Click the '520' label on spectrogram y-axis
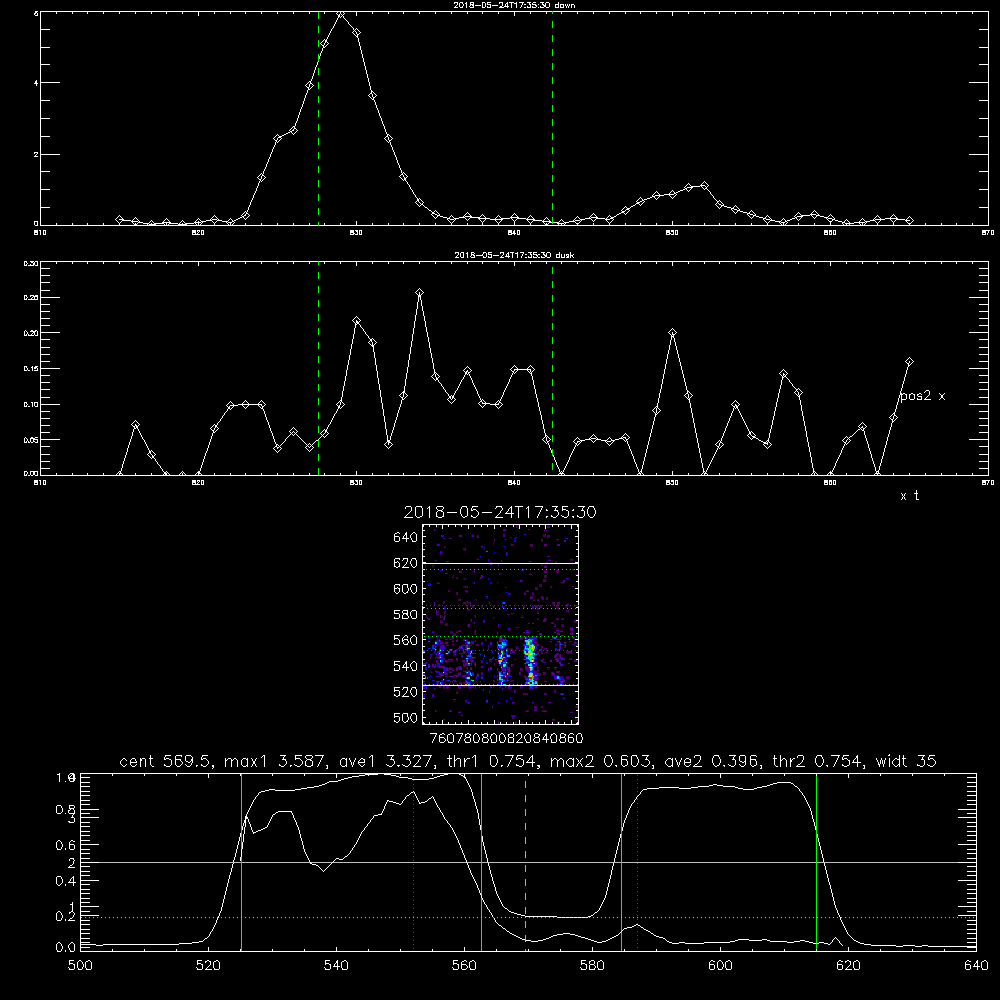 [406, 692]
